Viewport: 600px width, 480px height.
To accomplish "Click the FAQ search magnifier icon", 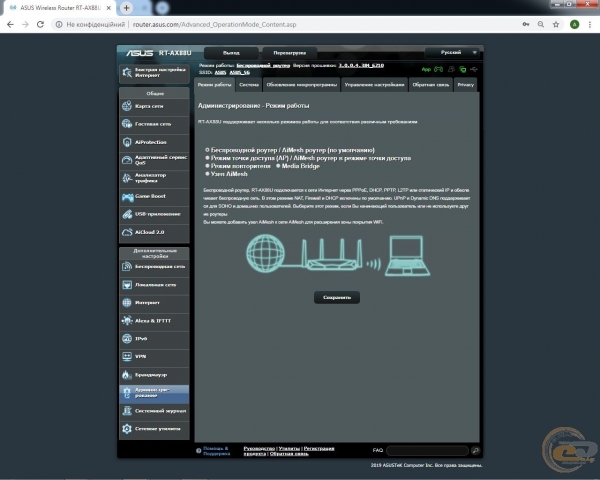I will (x=476, y=451).
